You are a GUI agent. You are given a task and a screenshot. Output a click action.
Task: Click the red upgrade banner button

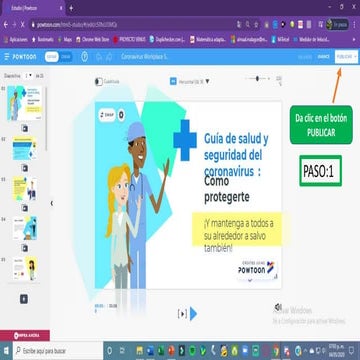click(x=25, y=336)
